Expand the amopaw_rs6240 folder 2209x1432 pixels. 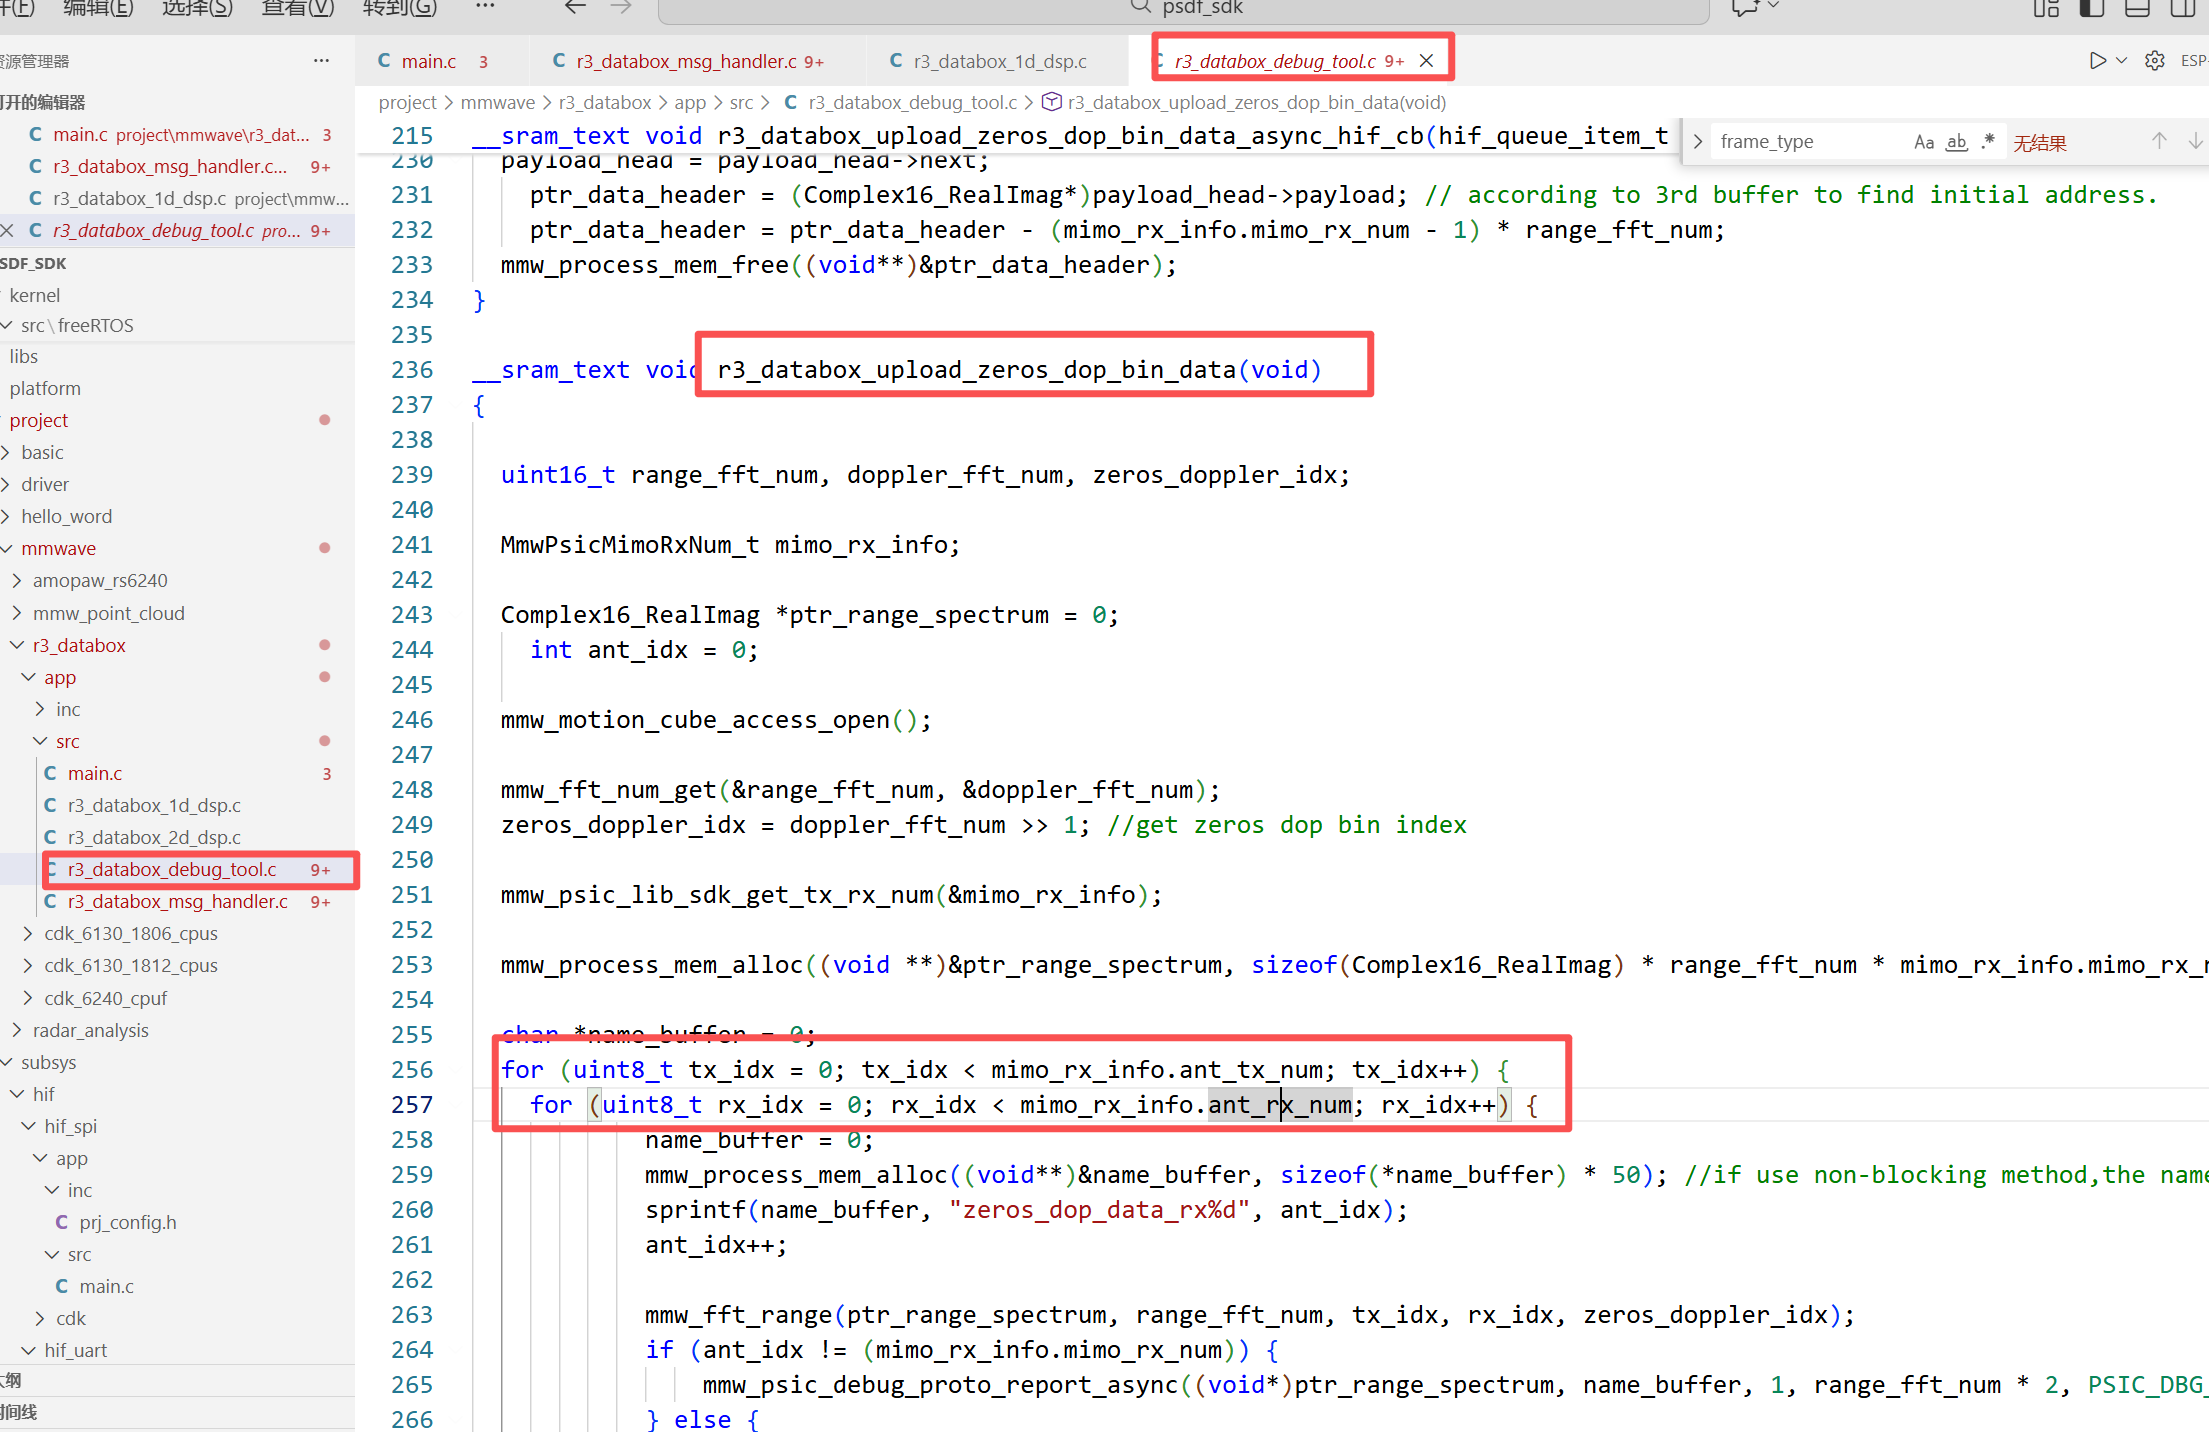pos(17,581)
